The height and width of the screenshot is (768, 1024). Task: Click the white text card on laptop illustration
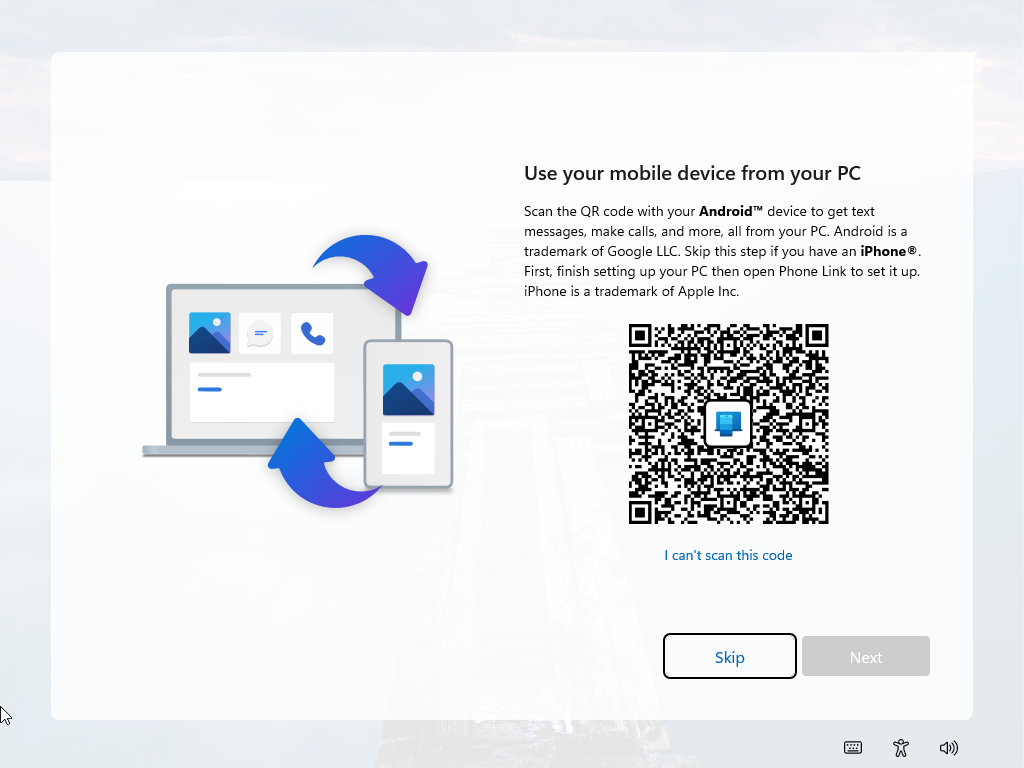[262, 392]
